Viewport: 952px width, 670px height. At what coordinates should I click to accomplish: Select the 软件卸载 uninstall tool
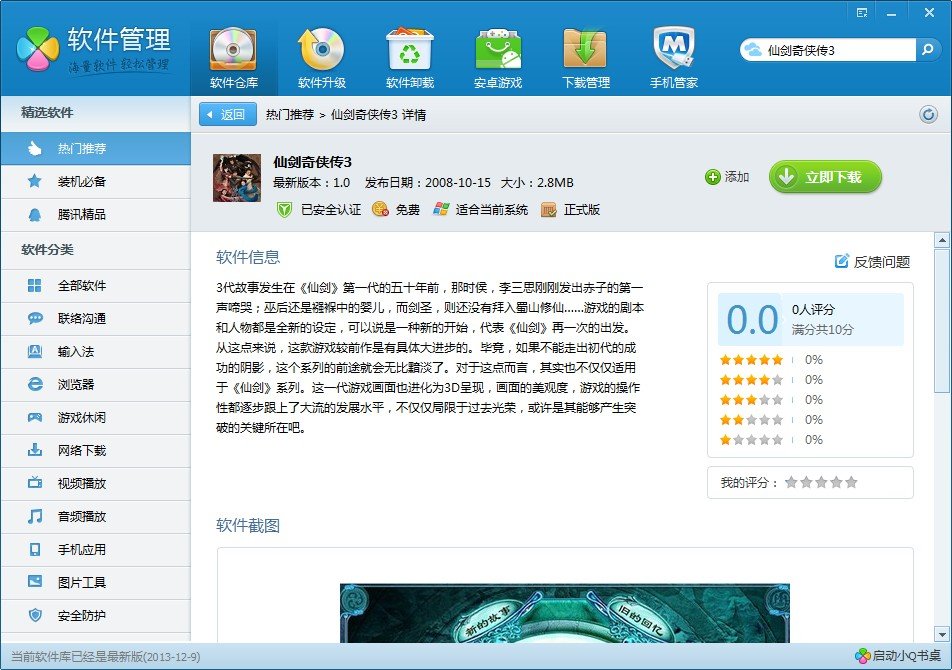pos(408,55)
